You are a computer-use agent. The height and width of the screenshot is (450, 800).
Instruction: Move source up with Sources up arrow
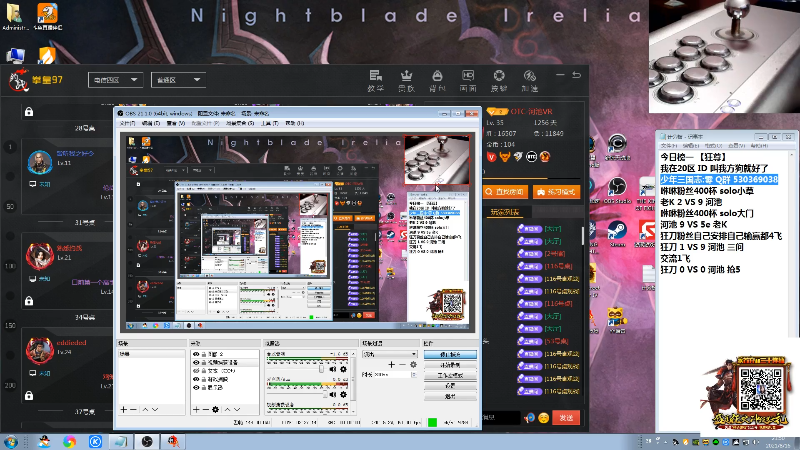228,409
